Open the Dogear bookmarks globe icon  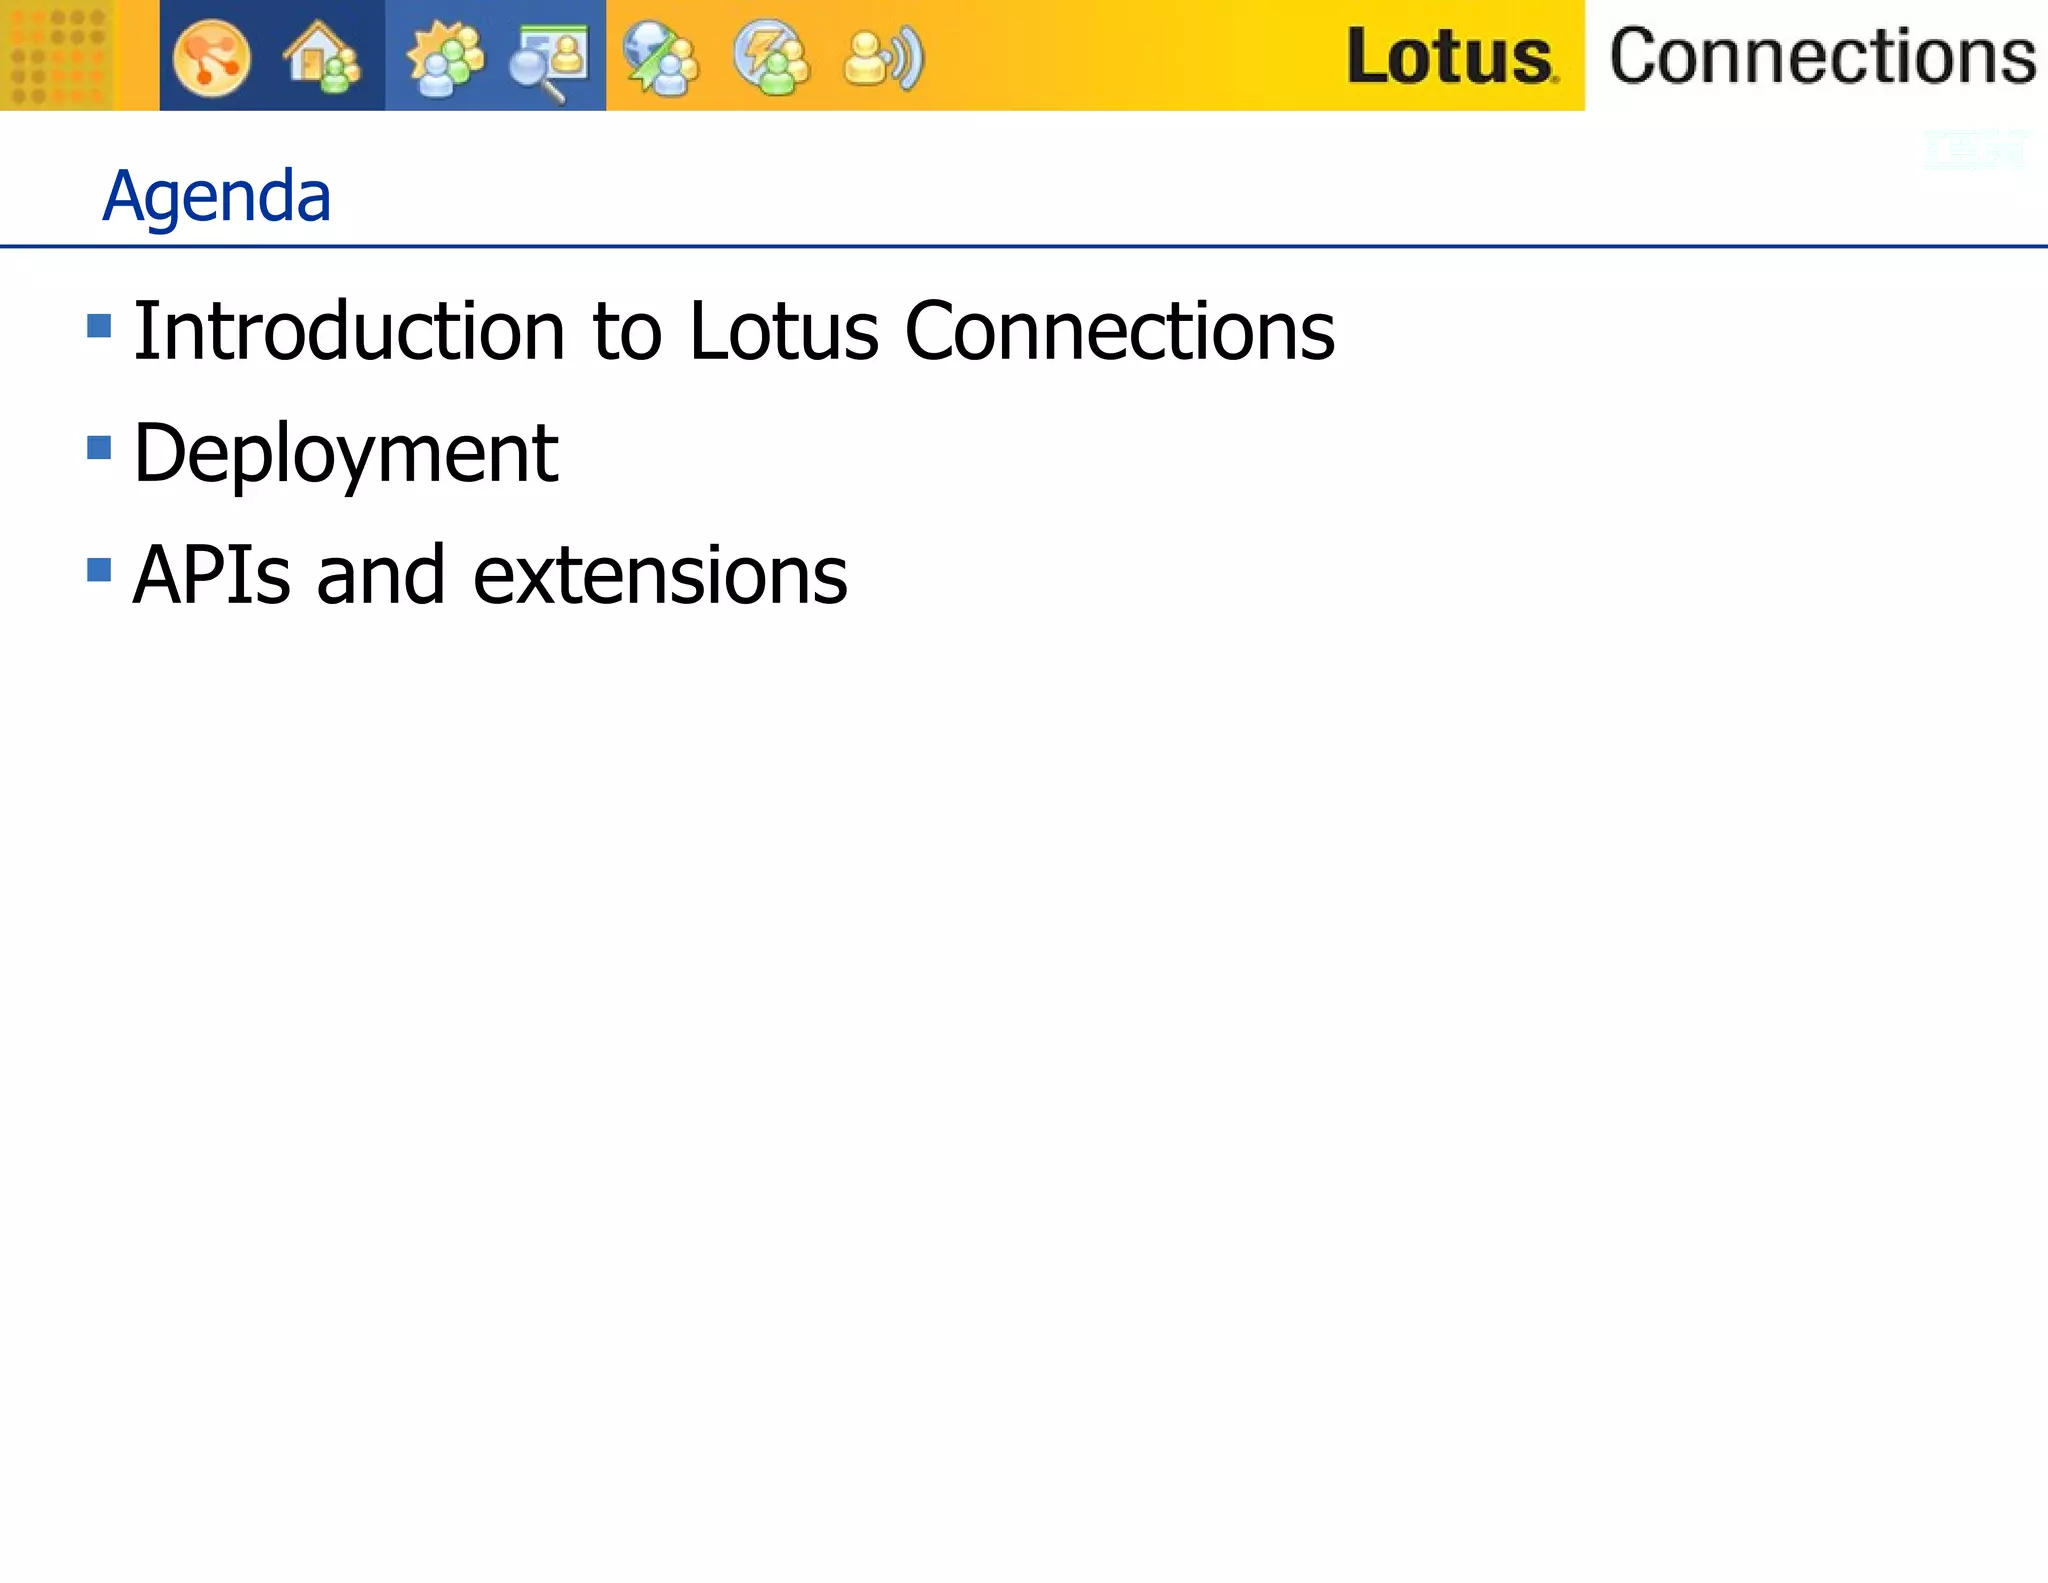pyautogui.click(x=660, y=58)
